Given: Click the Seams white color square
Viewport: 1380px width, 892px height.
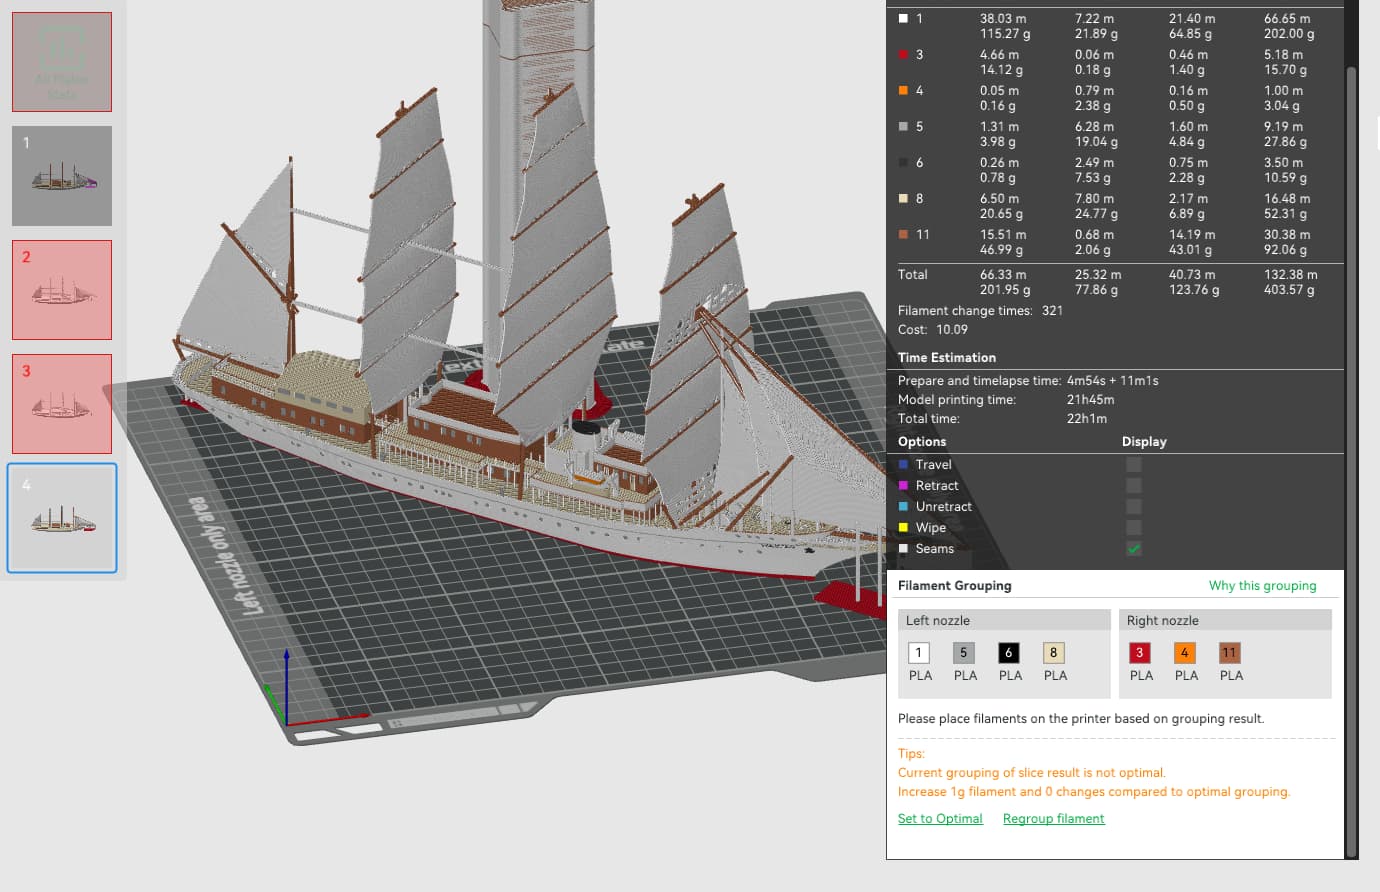Looking at the screenshot, I should tap(903, 548).
